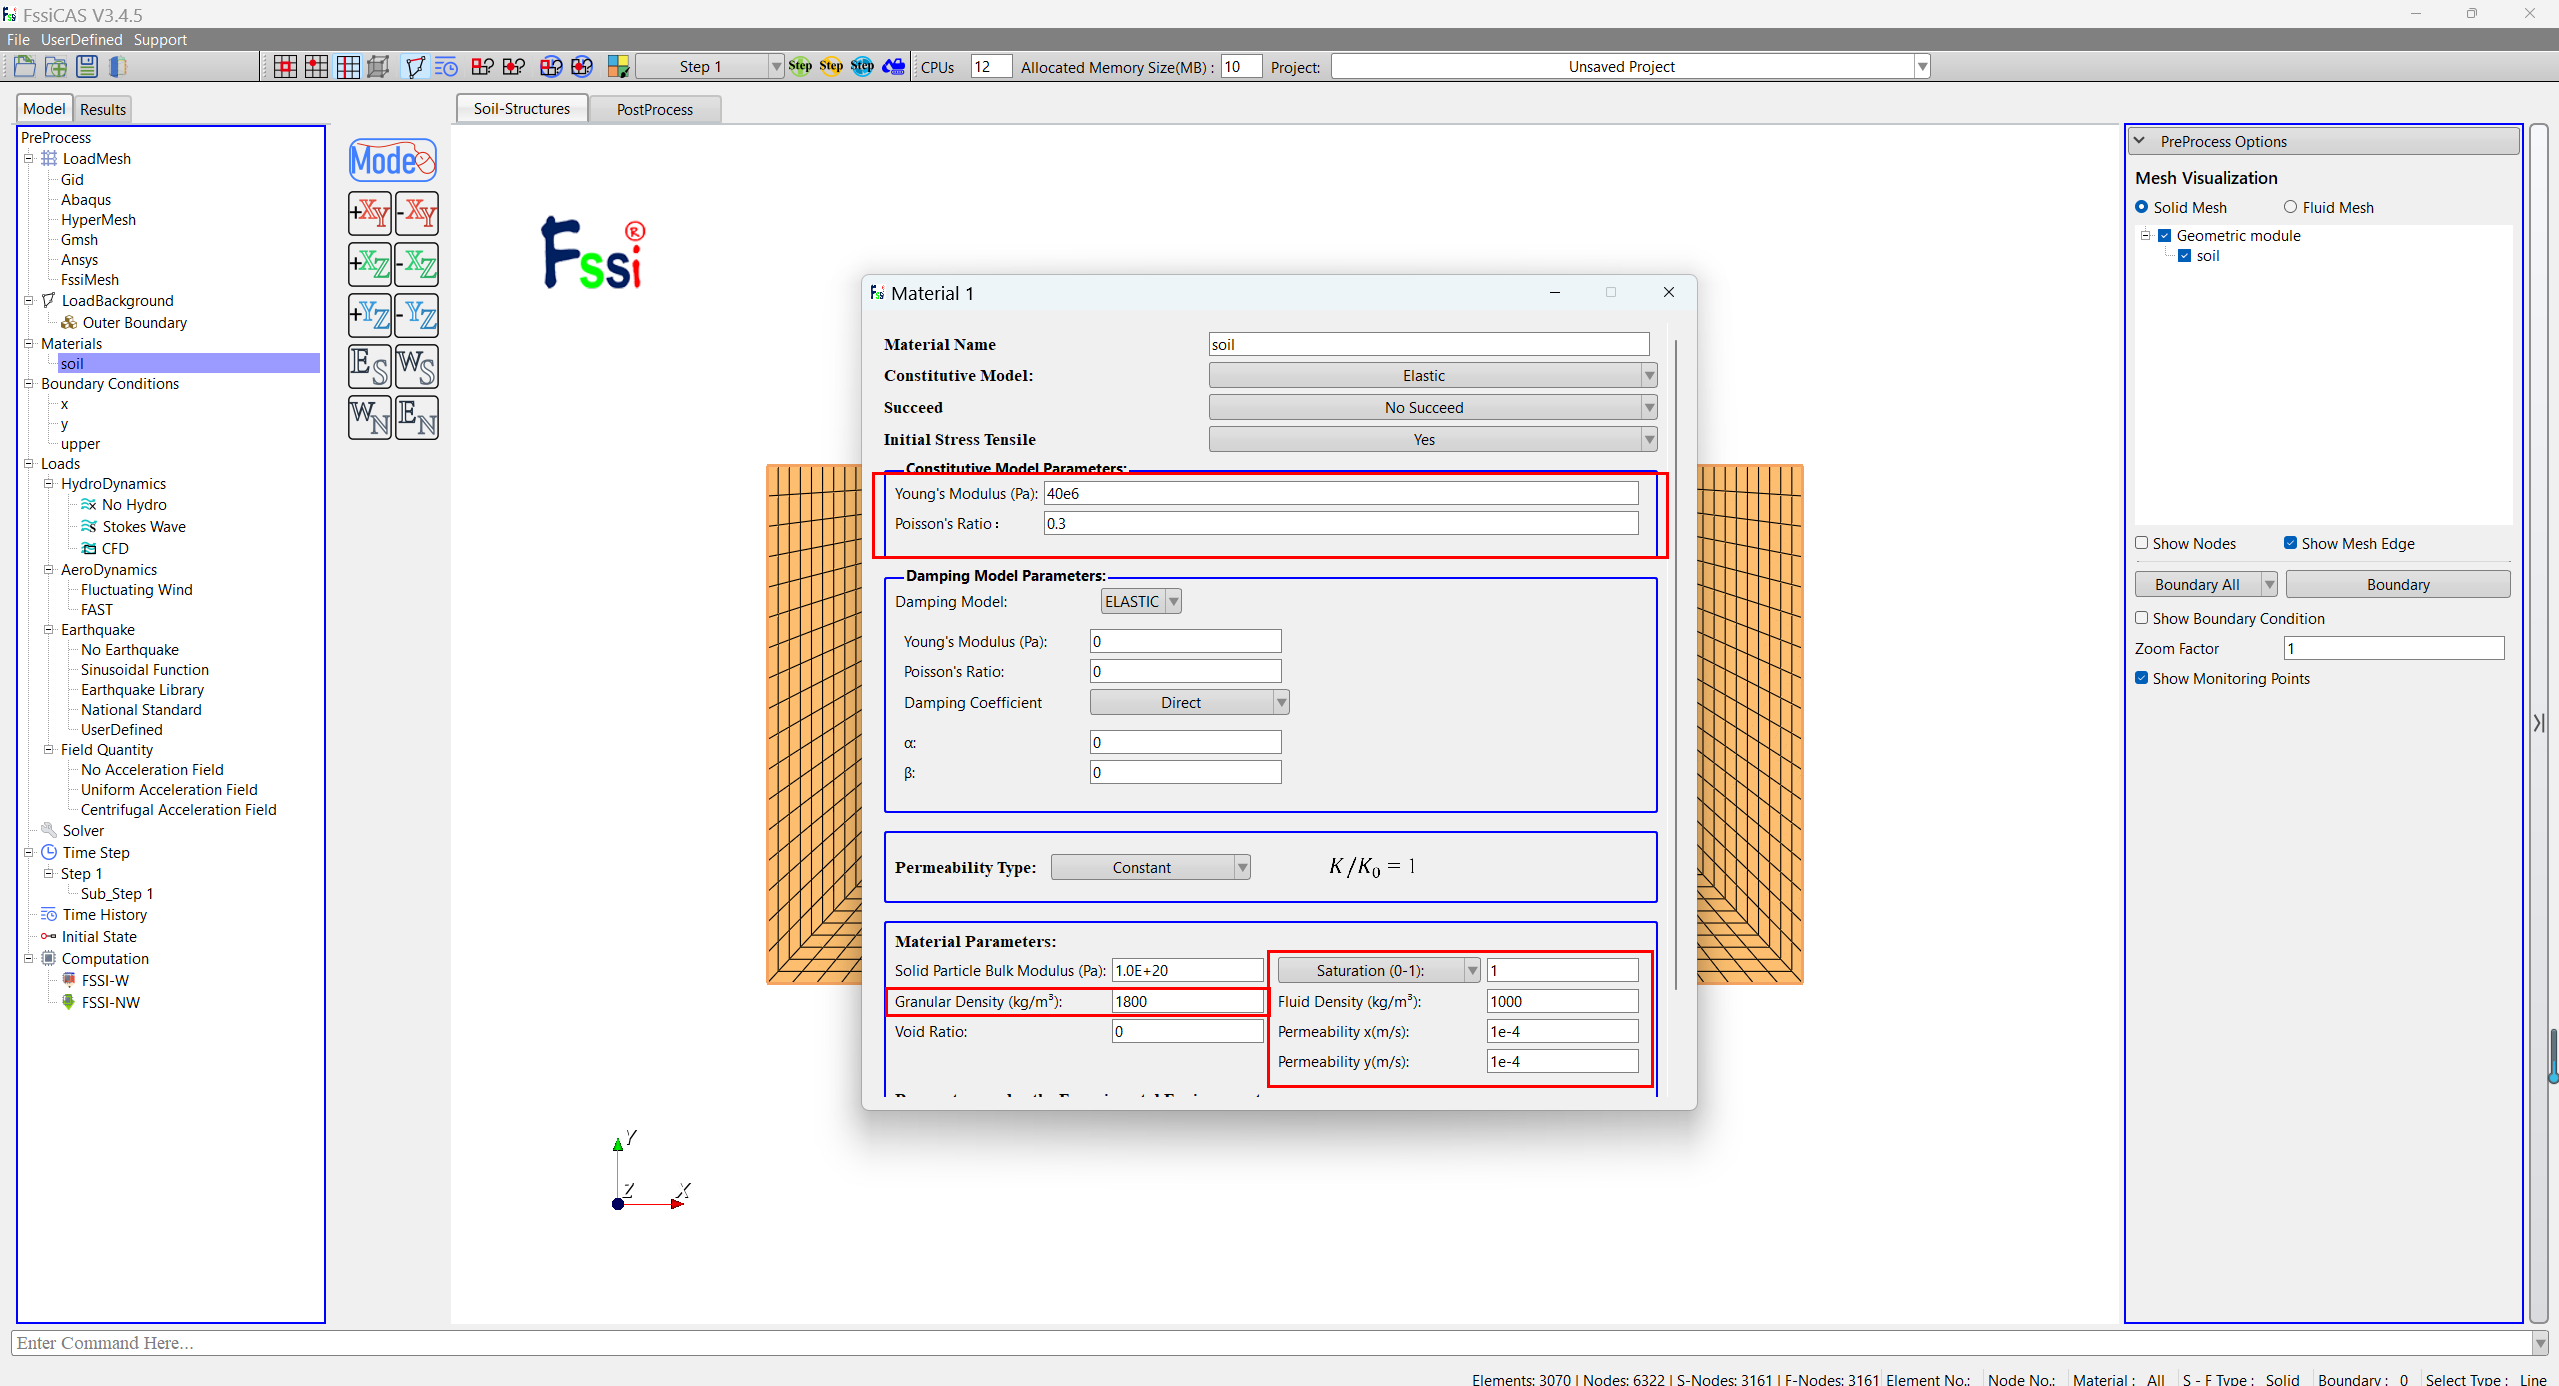This screenshot has width=2559, height=1386.
Task: Disable the Show Monitoring Points checkbox
Action: [2141, 678]
